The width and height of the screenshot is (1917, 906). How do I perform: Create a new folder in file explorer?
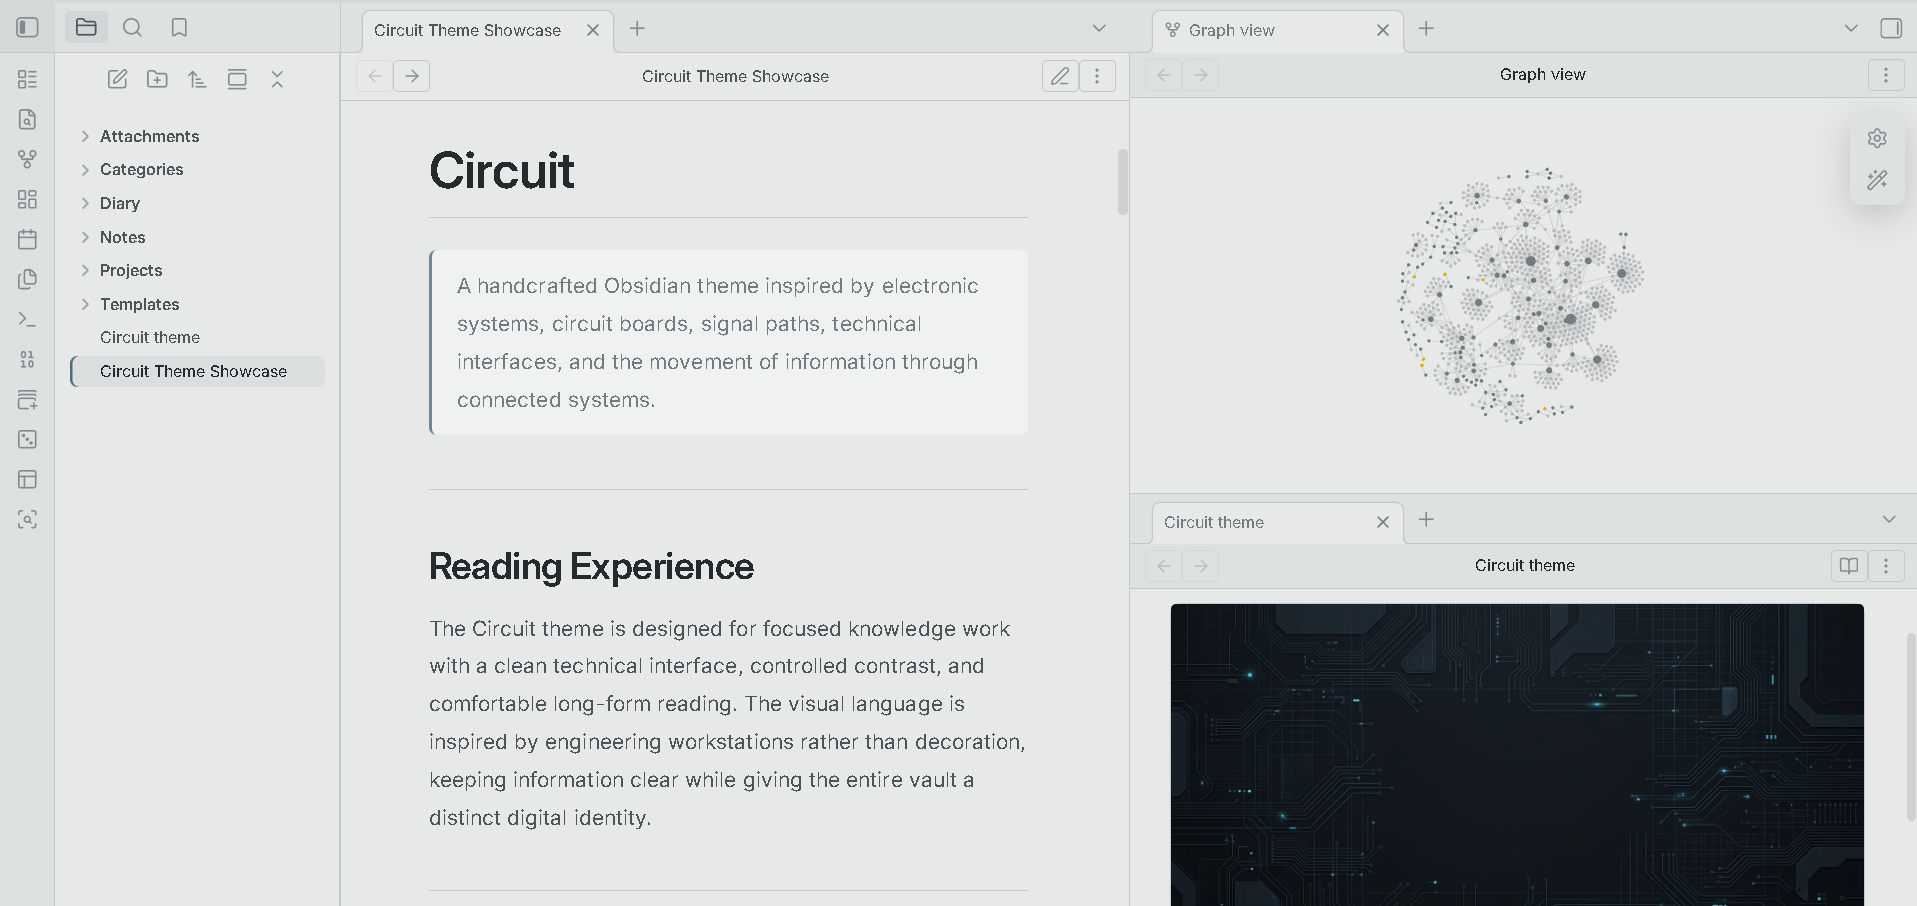click(157, 79)
